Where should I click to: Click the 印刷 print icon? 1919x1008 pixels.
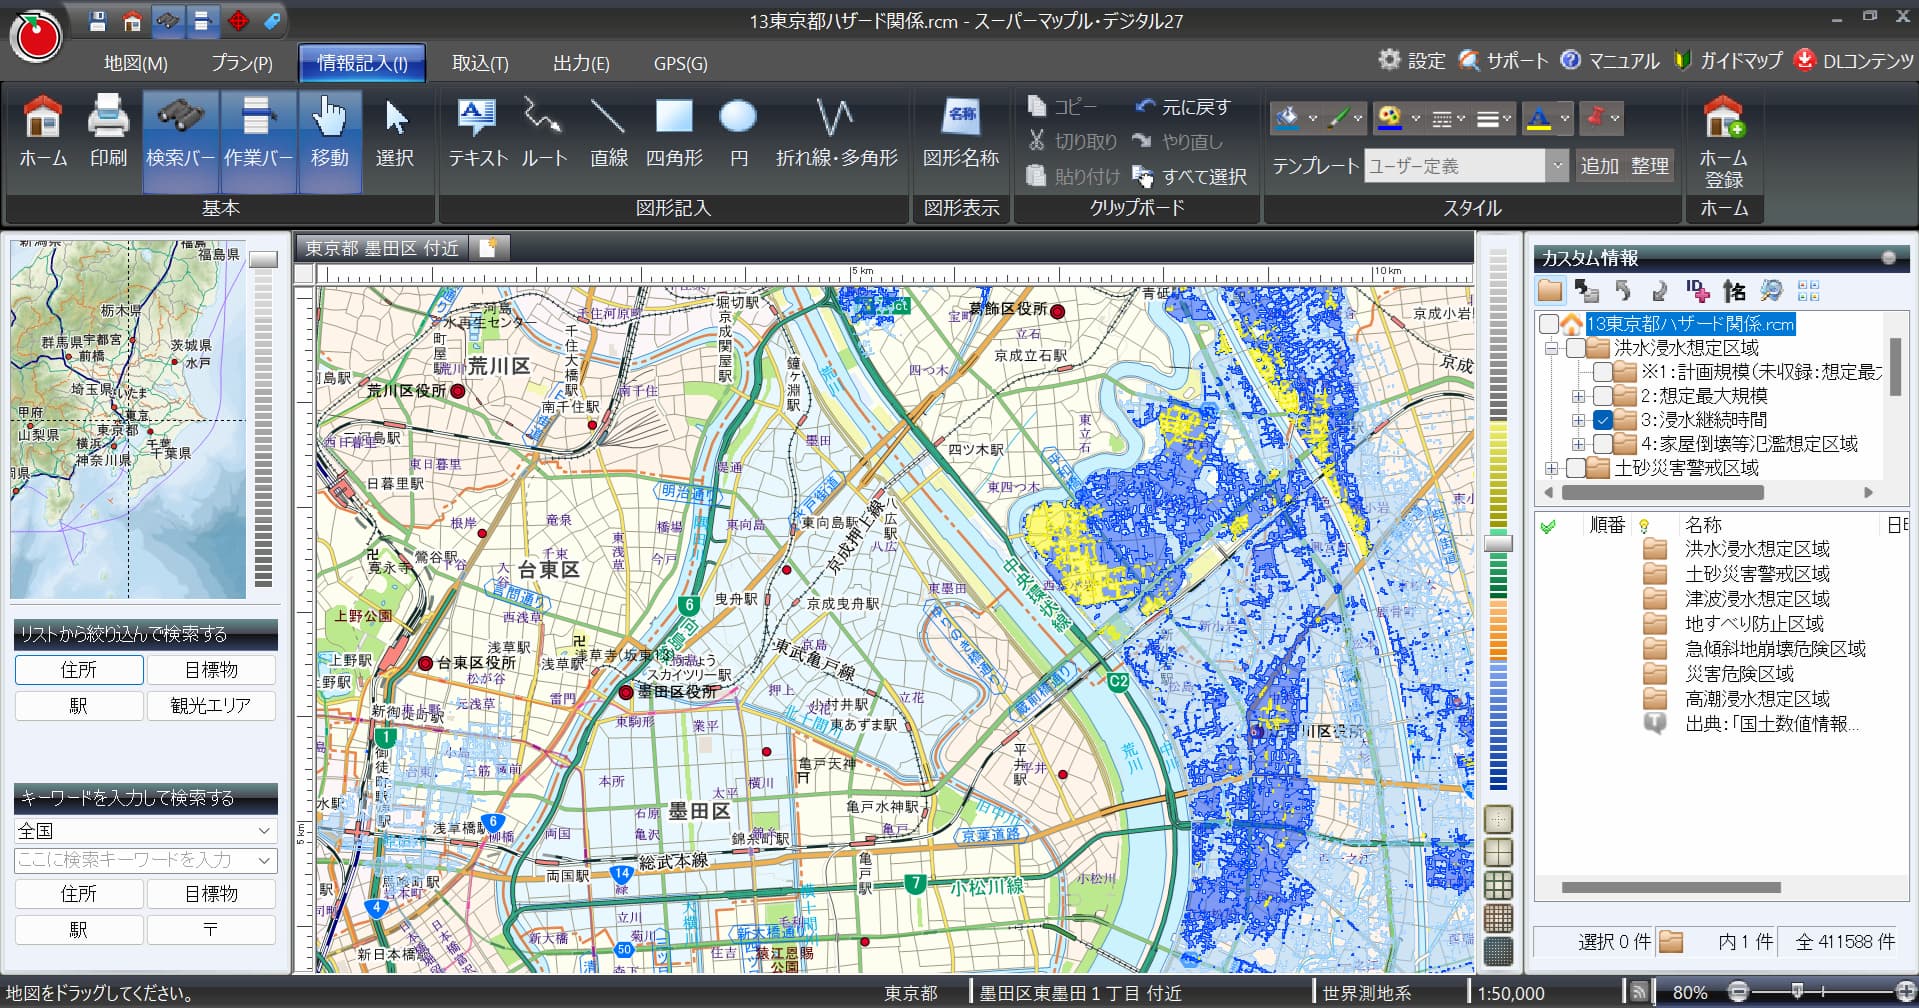pos(108,134)
